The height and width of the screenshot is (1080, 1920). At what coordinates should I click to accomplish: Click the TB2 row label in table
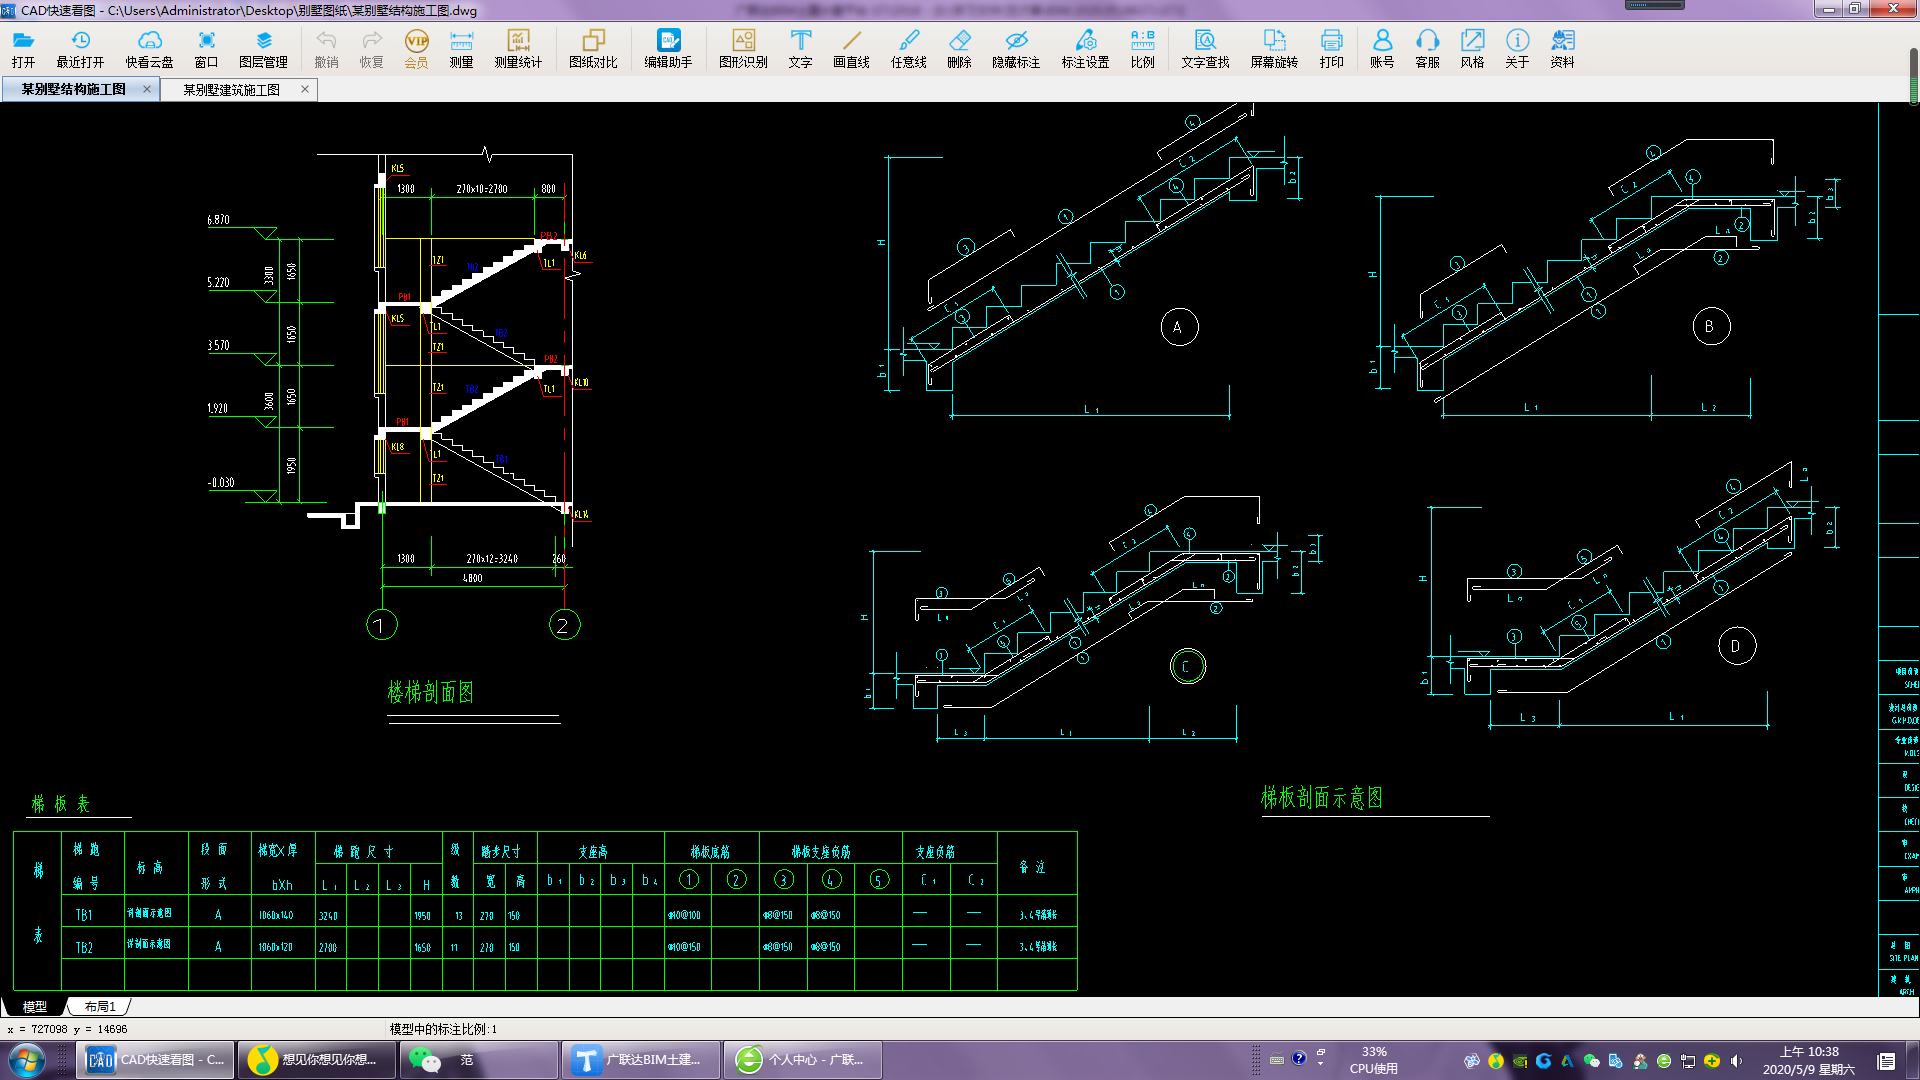pos(84,947)
